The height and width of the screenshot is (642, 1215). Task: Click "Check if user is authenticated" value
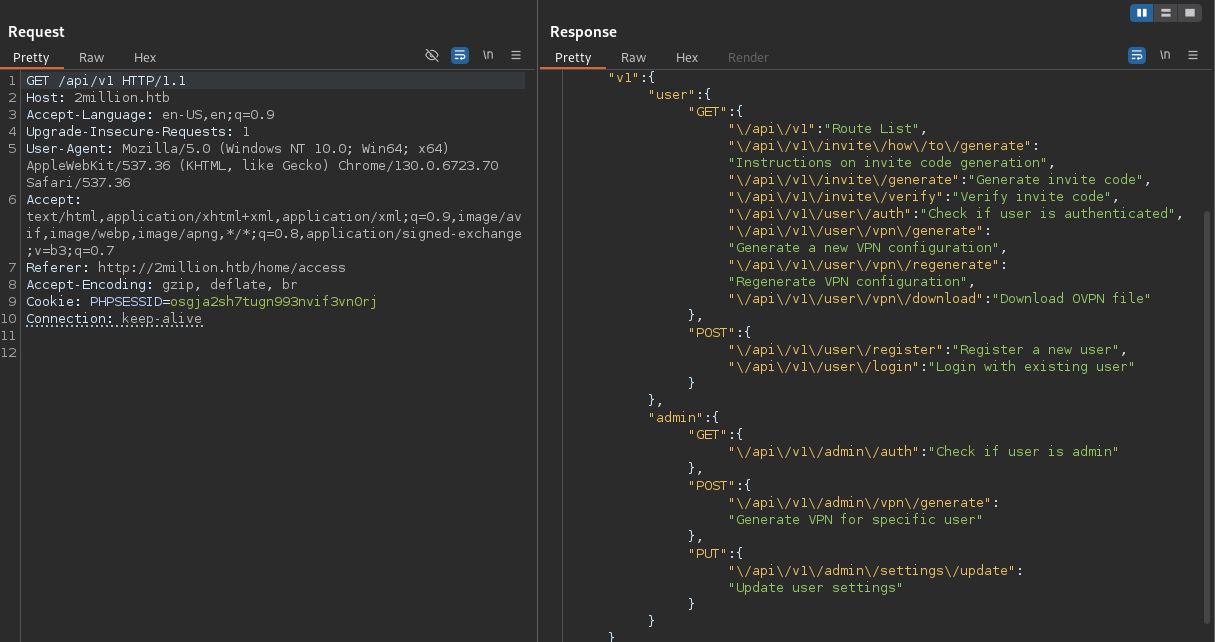click(x=1049, y=213)
